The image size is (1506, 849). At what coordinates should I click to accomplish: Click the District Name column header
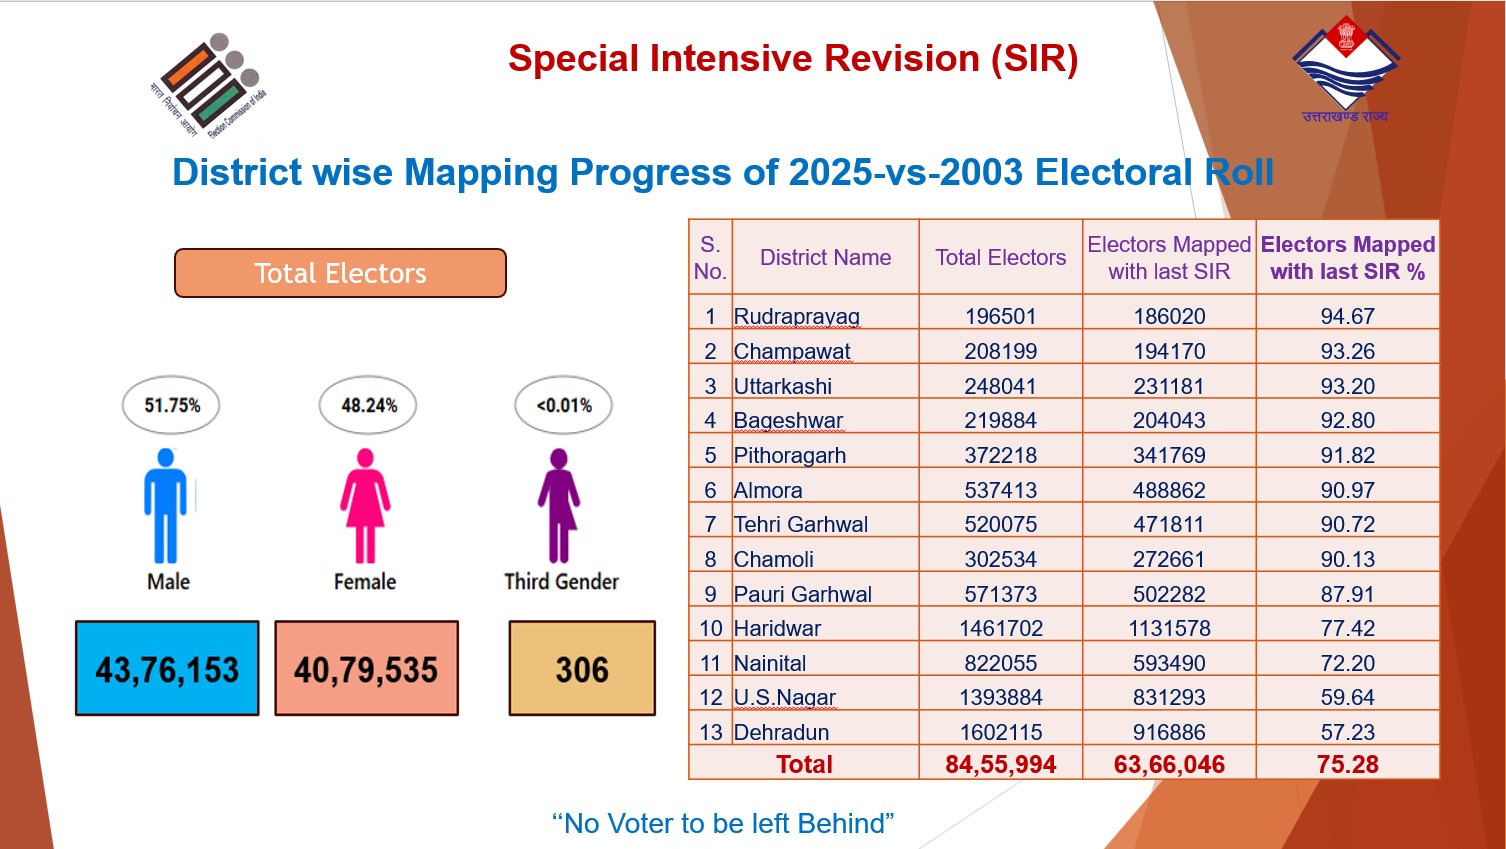pyautogui.click(x=825, y=257)
